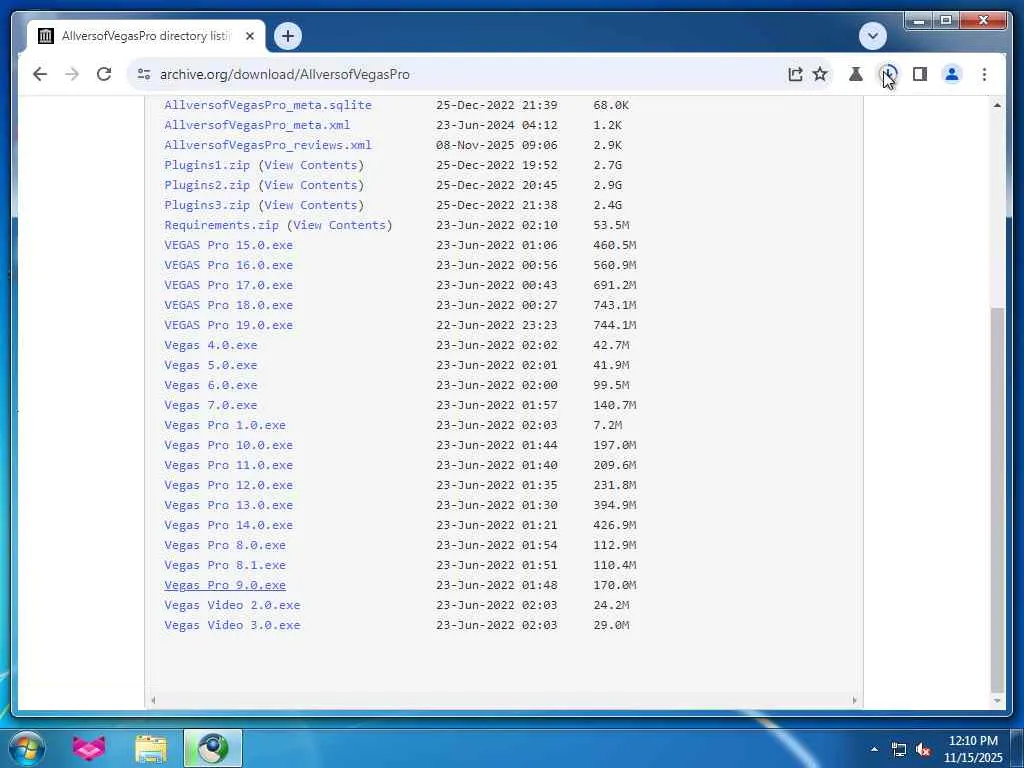
Task: Download AllversofVegasPro_meta.sqlite
Action: click(x=268, y=105)
